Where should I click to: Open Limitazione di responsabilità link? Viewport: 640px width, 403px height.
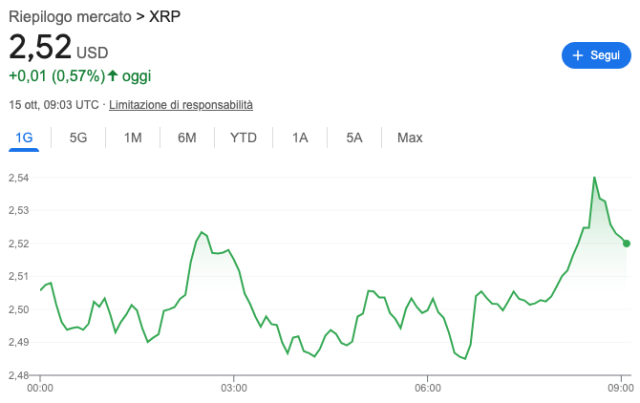pos(181,105)
